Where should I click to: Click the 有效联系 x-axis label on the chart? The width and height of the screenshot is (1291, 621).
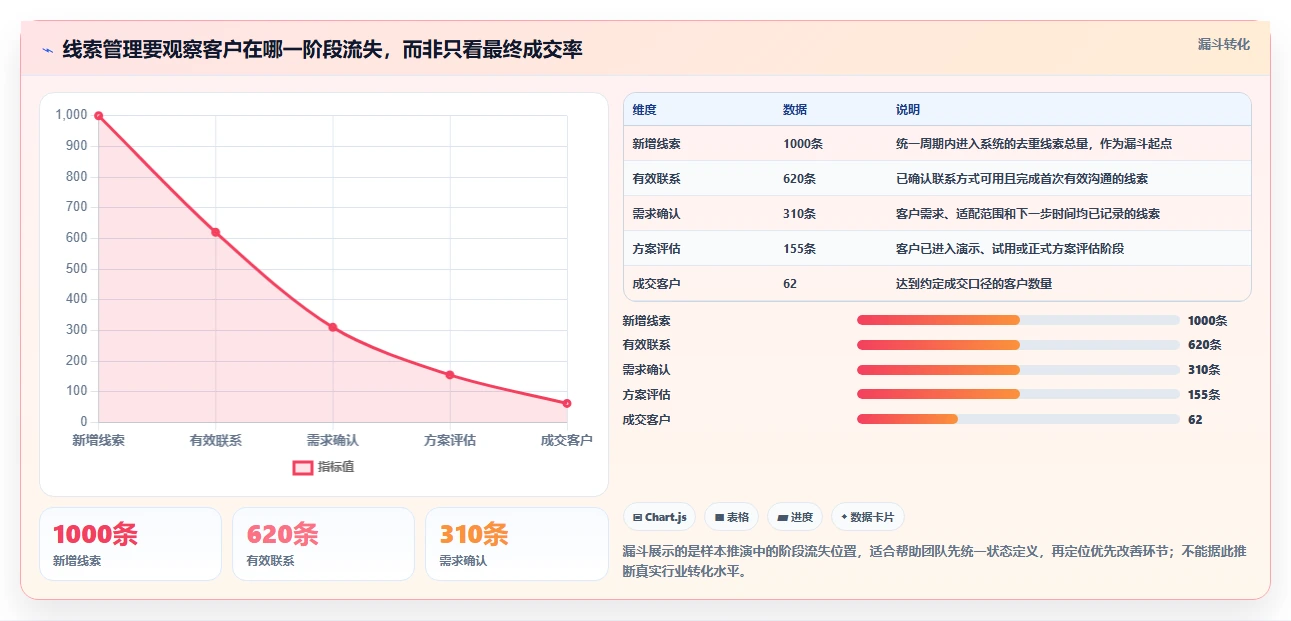tap(216, 440)
